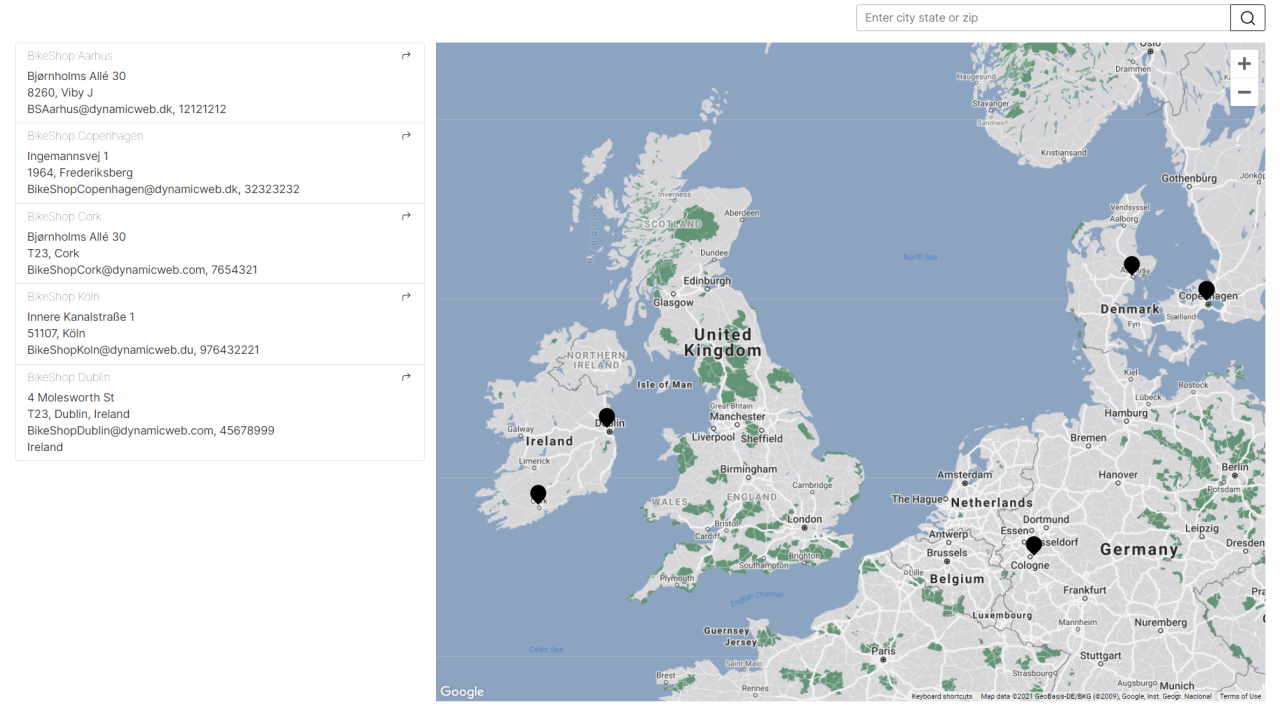Click directions arrow for BikeShop Aarhus

(x=406, y=56)
